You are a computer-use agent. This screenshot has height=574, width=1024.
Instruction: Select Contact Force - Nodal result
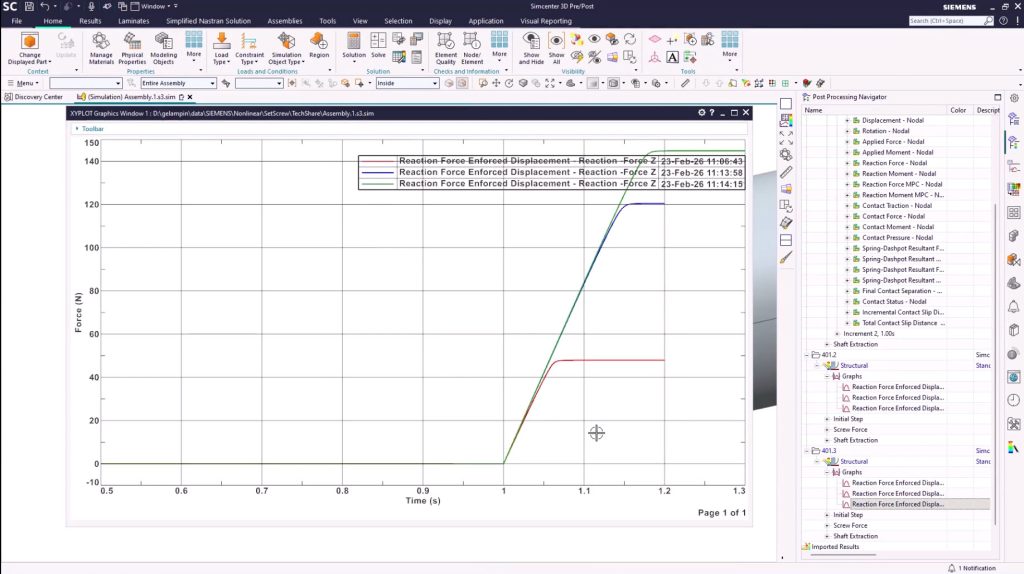[893, 216]
